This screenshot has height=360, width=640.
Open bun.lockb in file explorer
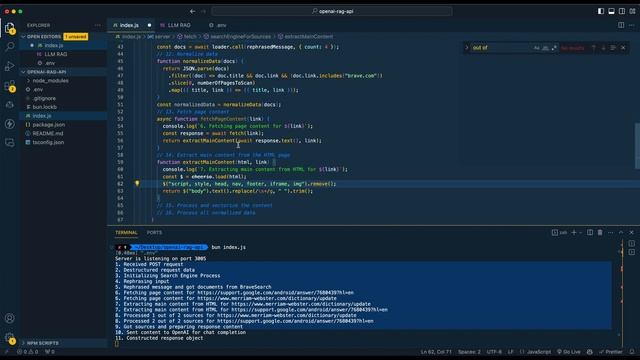point(44,107)
